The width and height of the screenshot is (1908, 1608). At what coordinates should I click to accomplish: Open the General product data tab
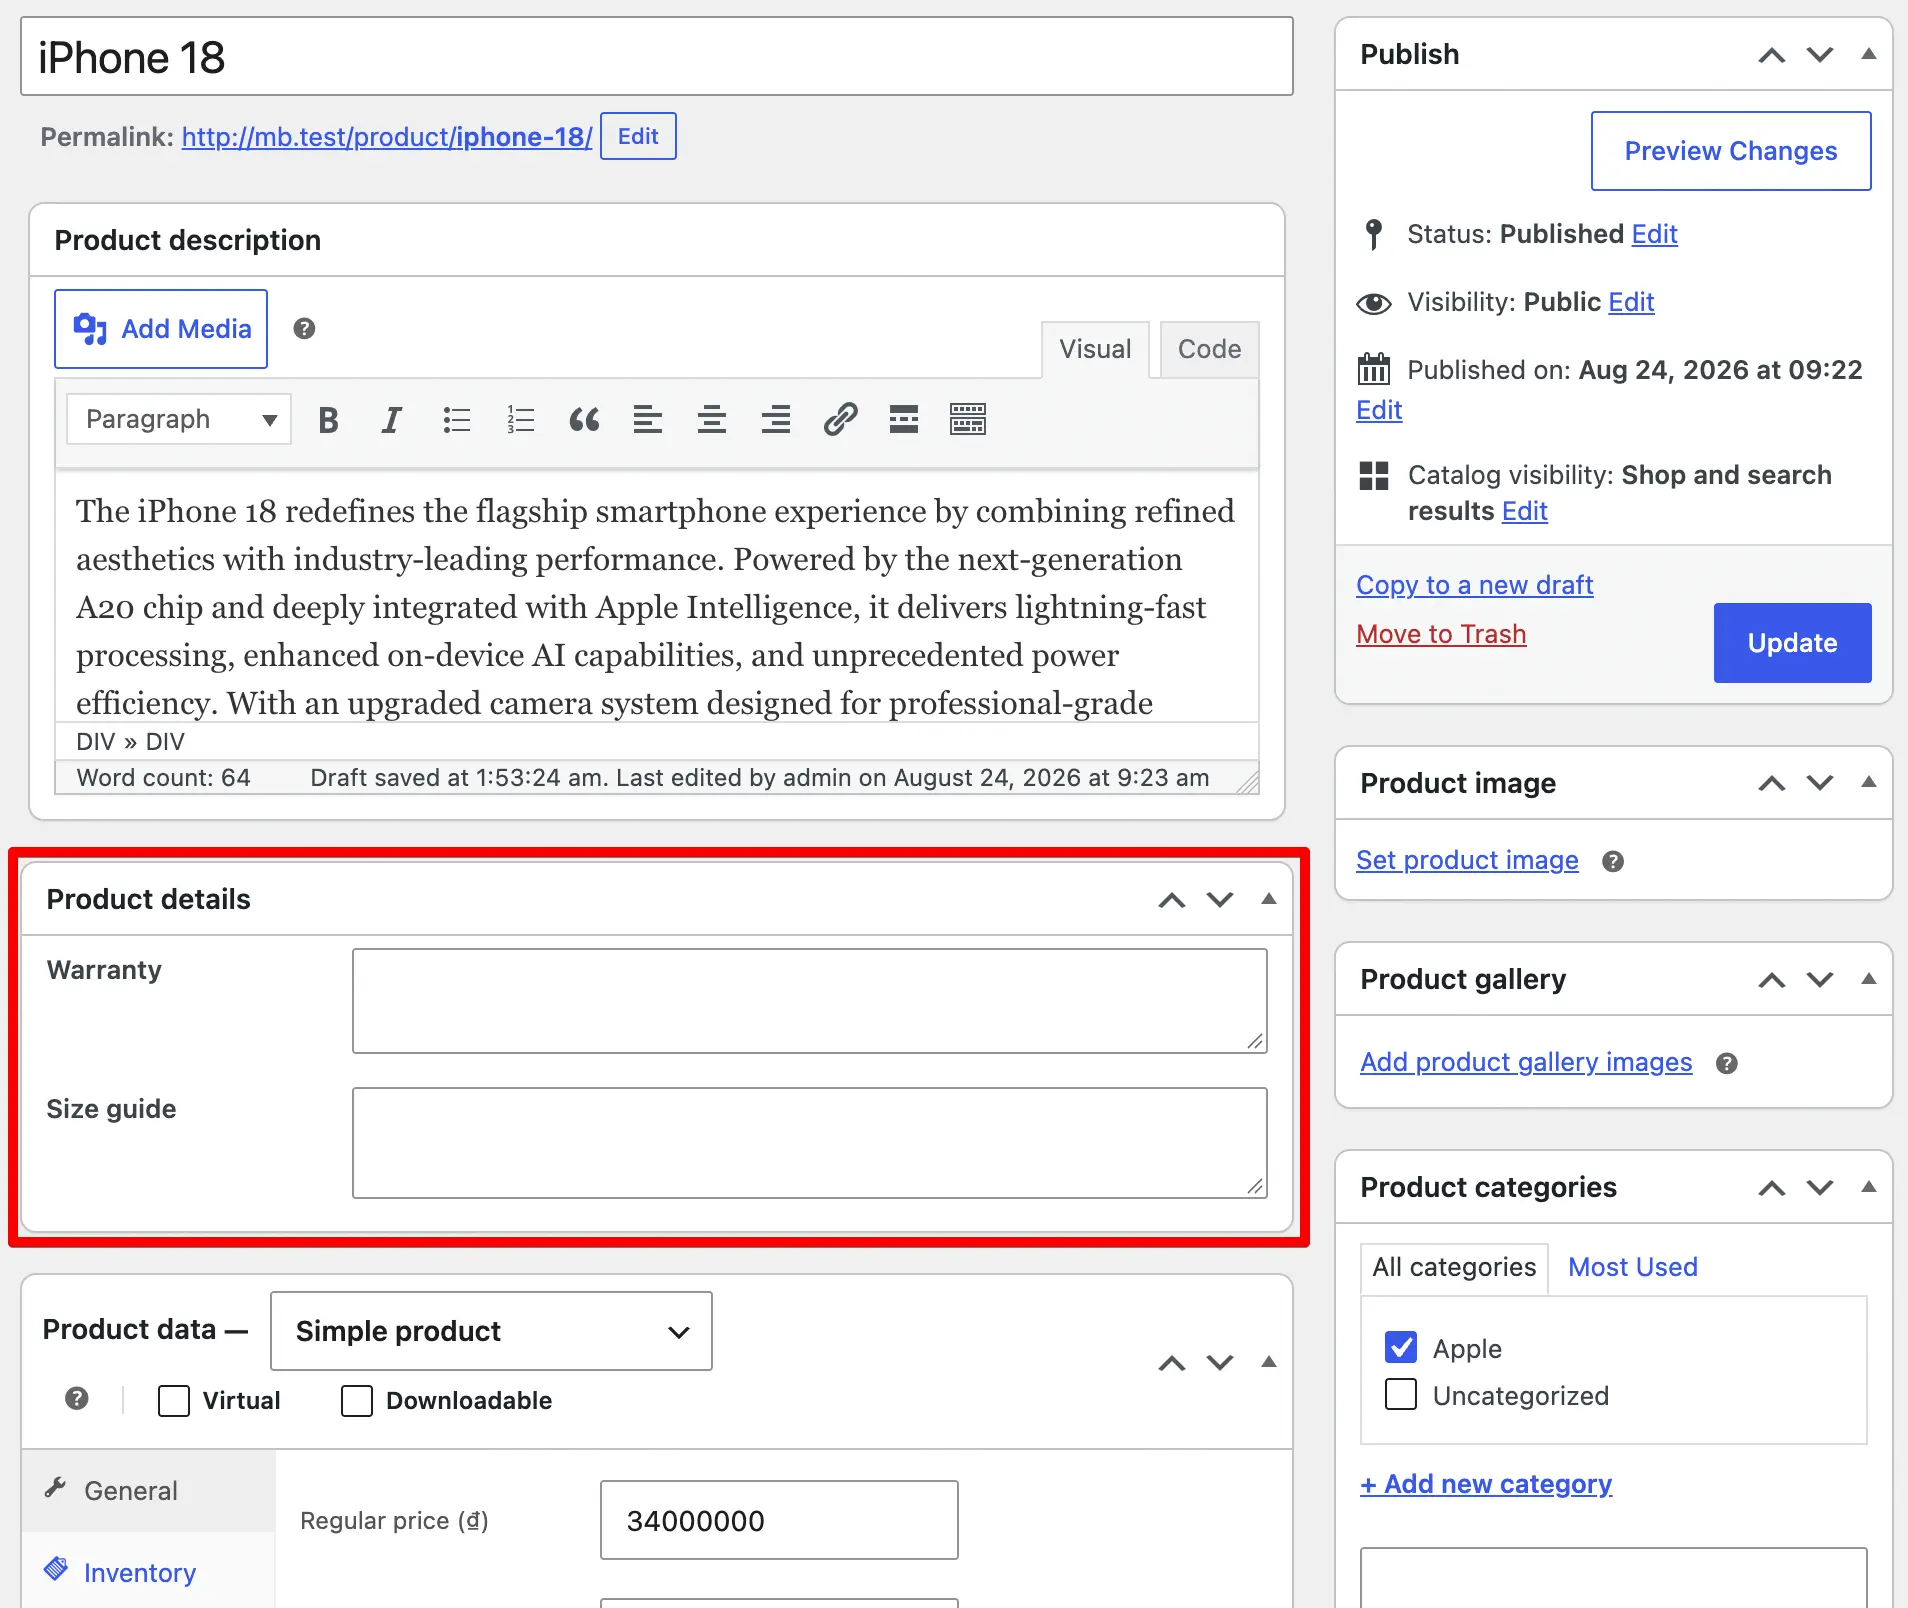pyautogui.click(x=148, y=1490)
